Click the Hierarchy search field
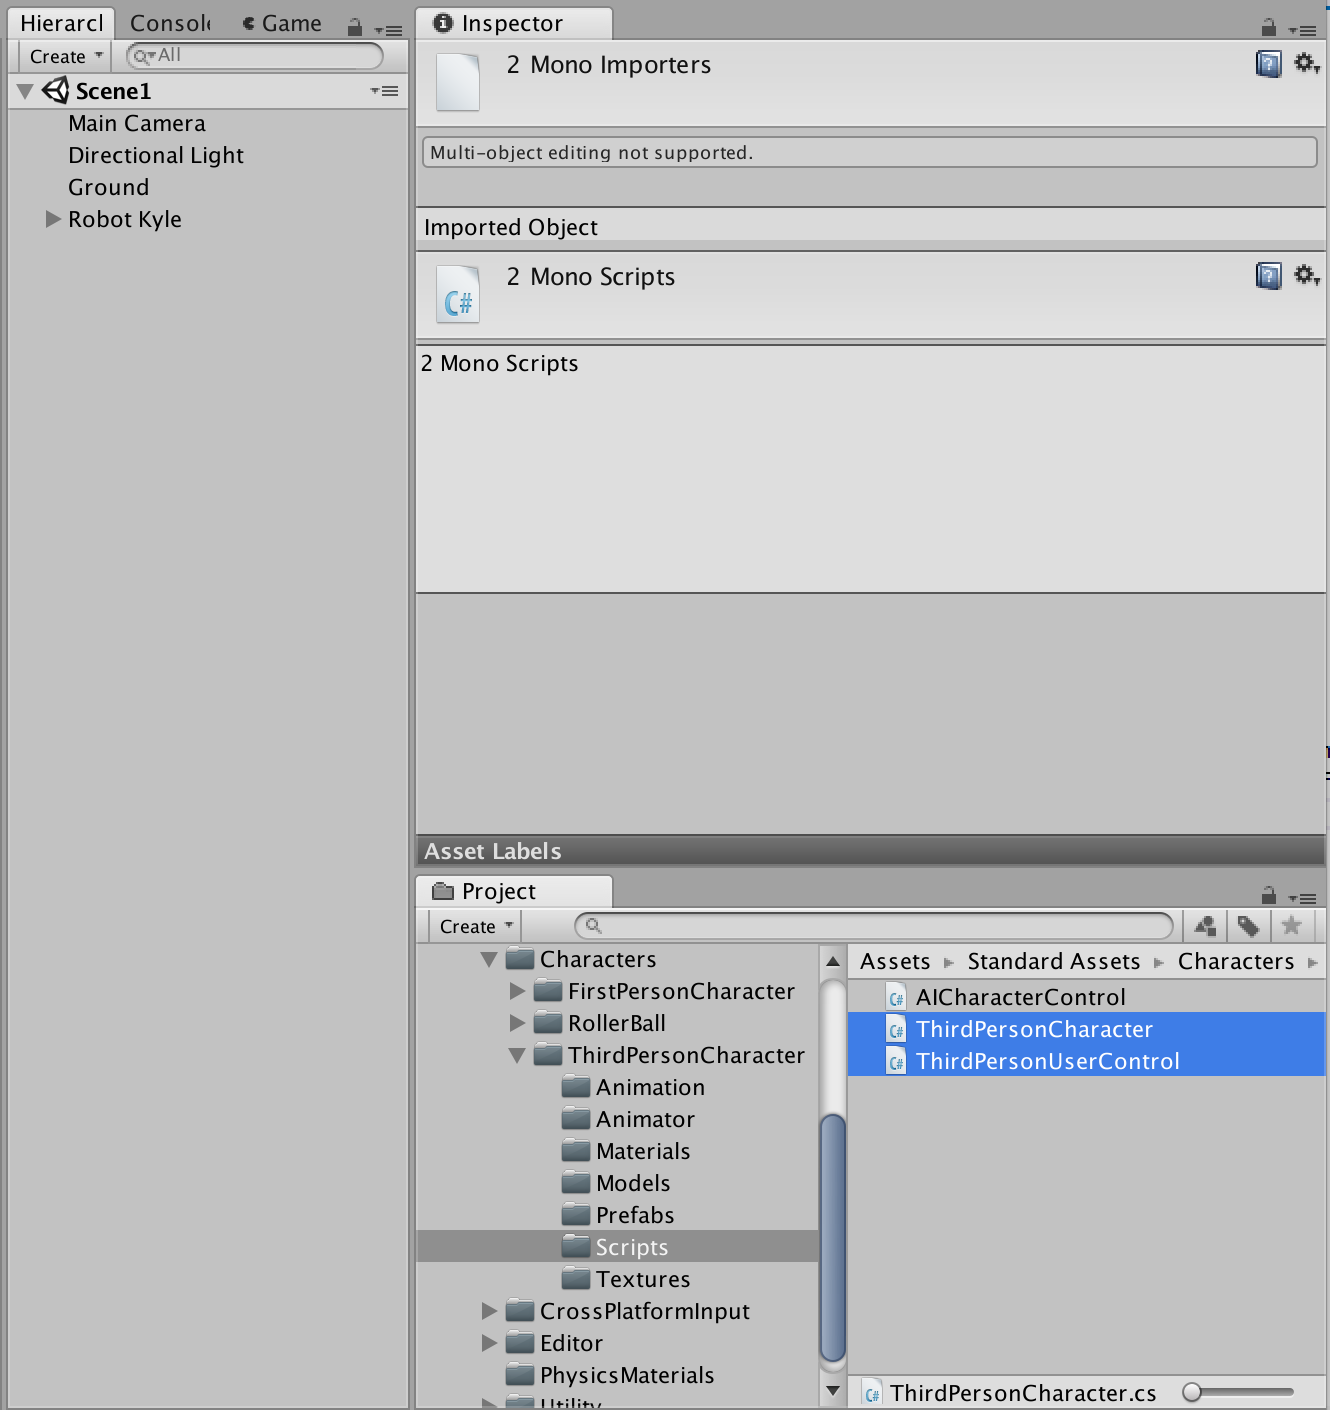The height and width of the screenshot is (1410, 1330). (253, 56)
